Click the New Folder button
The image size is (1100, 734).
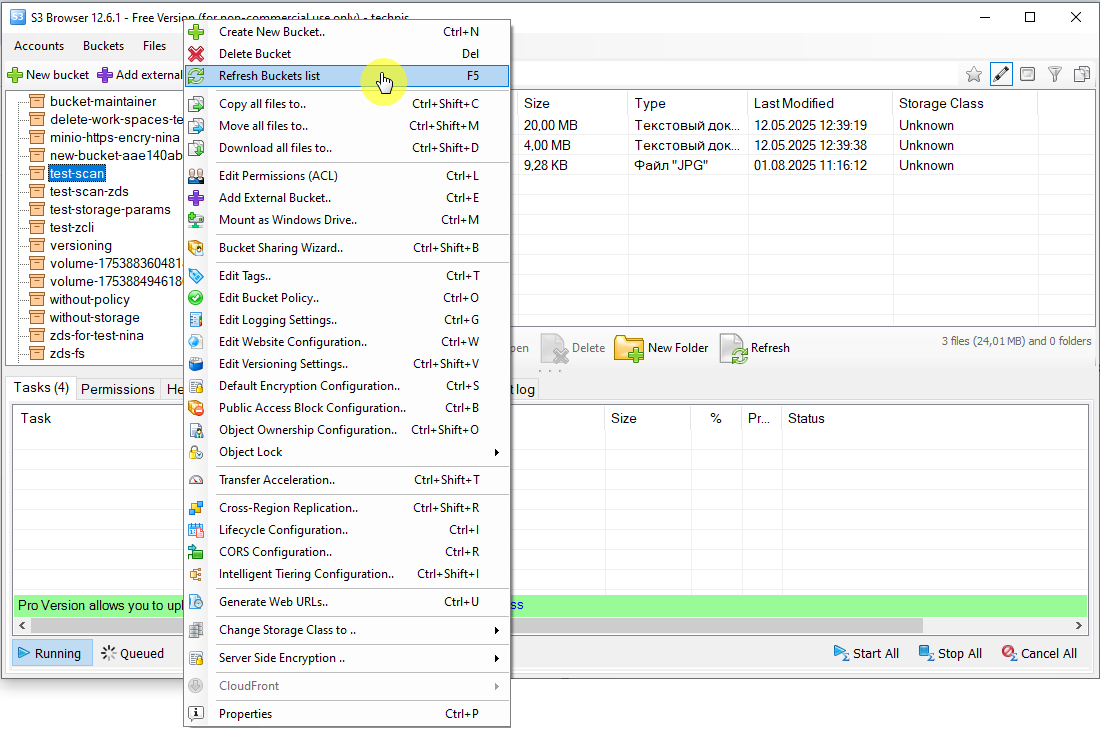pyautogui.click(x=662, y=348)
